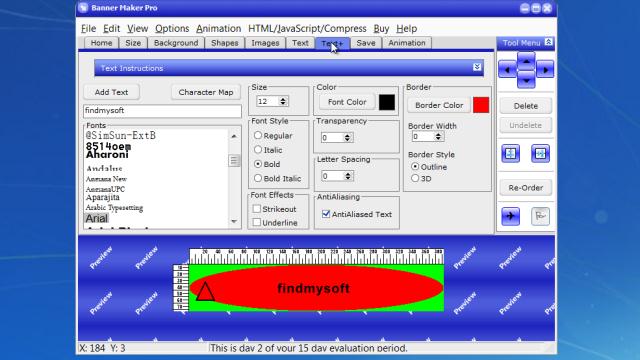Open the Edit menu
Viewport: 640px width, 360px height.
coord(111,29)
